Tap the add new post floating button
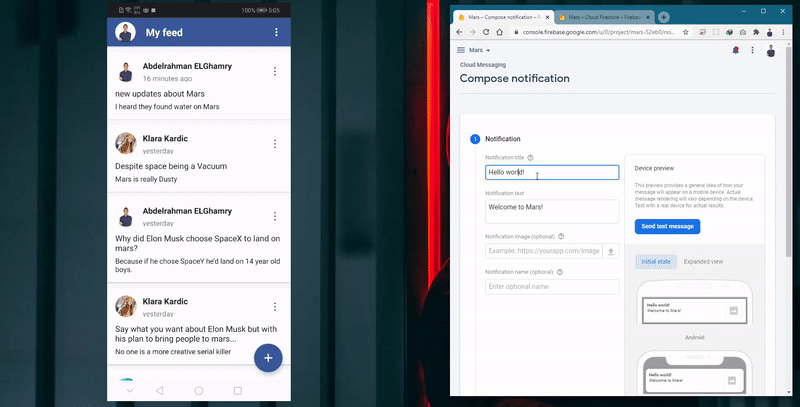Screen dimensions: 800x407 point(268,358)
